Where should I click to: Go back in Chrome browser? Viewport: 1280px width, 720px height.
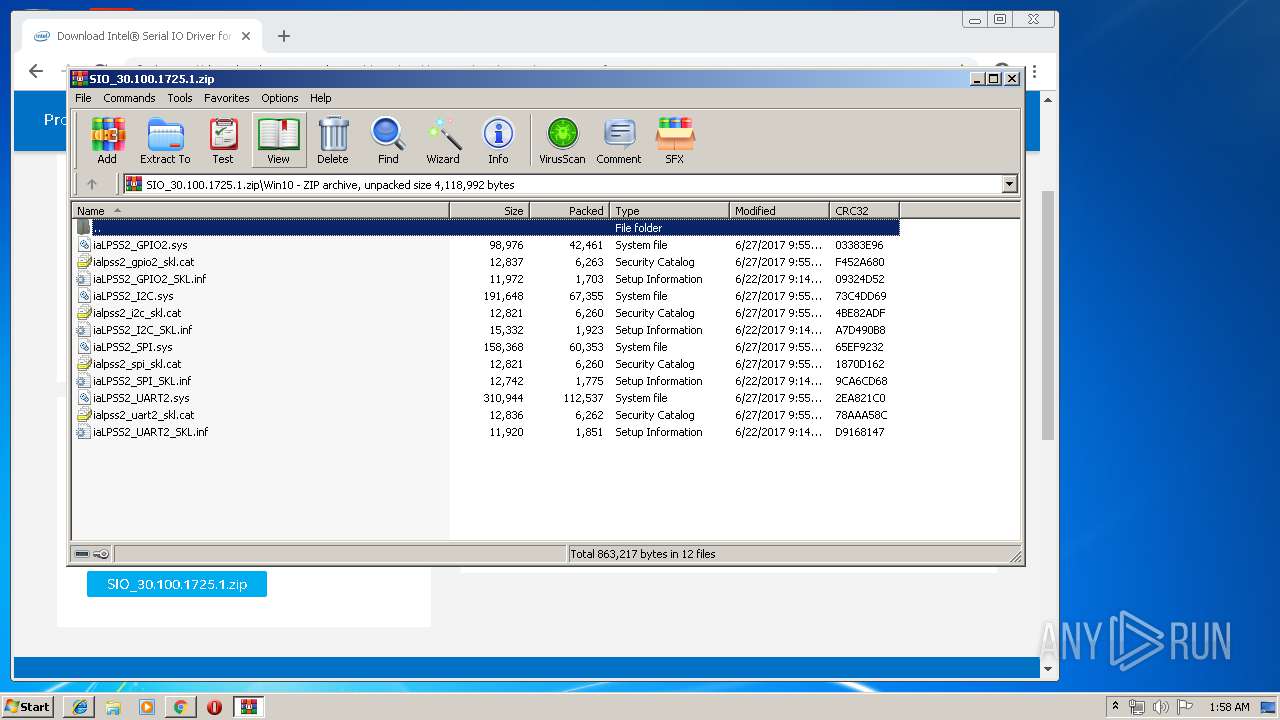click(x=36, y=71)
